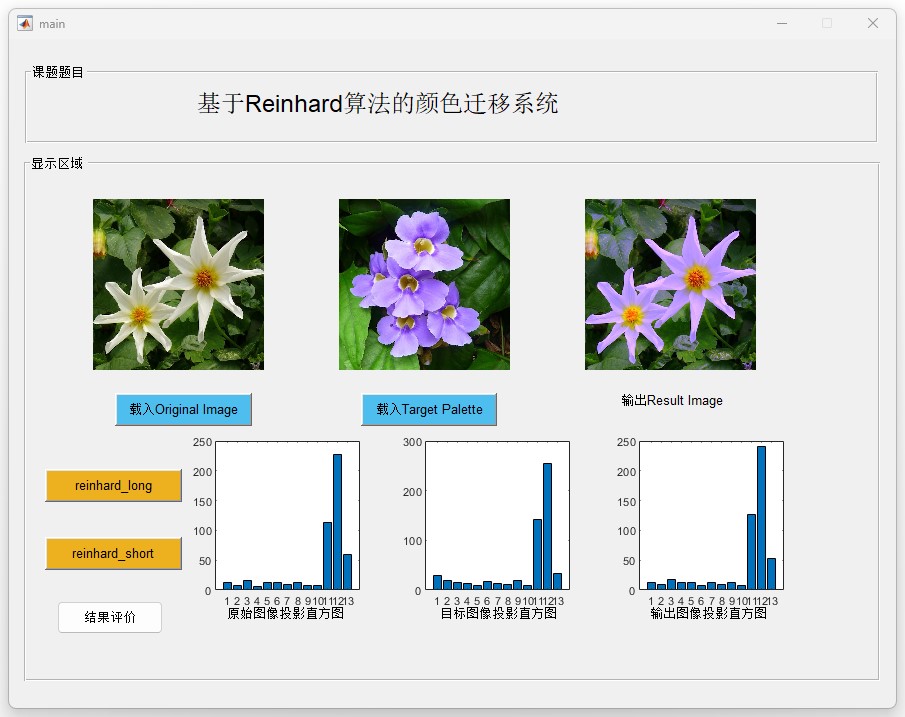Image resolution: width=905 pixels, height=717 pixels.
Task: Click the 显示区域 panel label
Action: point(57,163)
